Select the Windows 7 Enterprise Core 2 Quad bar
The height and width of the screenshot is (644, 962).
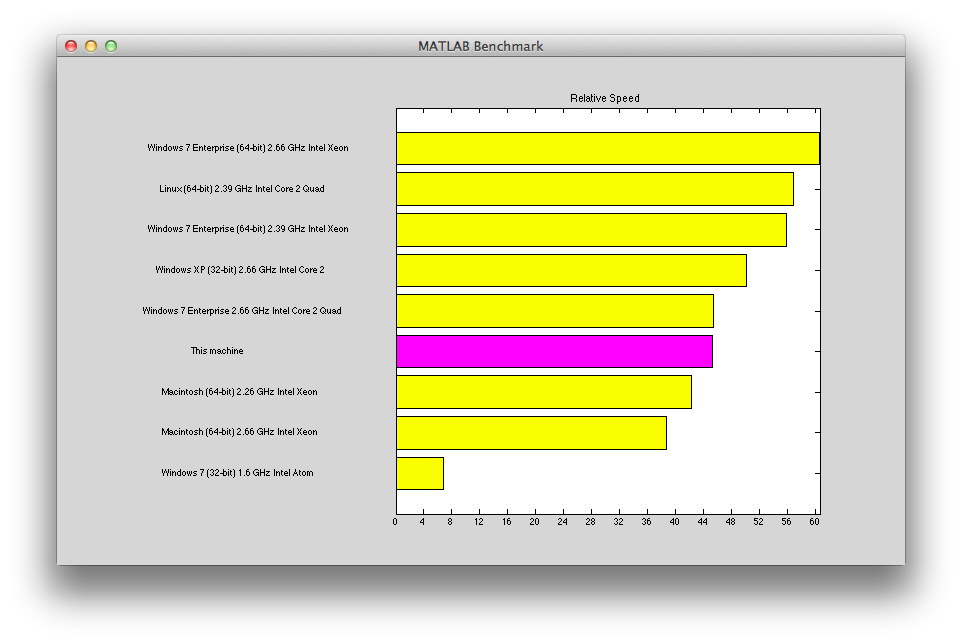555,311
